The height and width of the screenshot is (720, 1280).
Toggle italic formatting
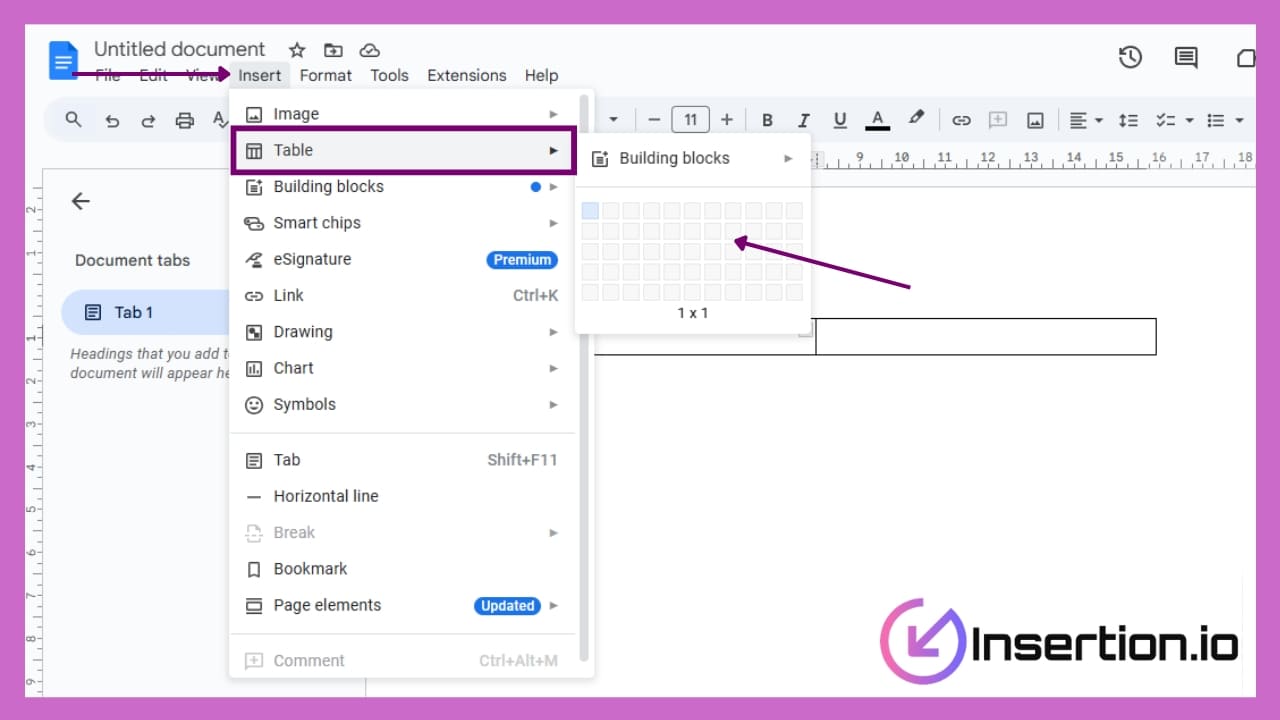(x=803, y=120)
